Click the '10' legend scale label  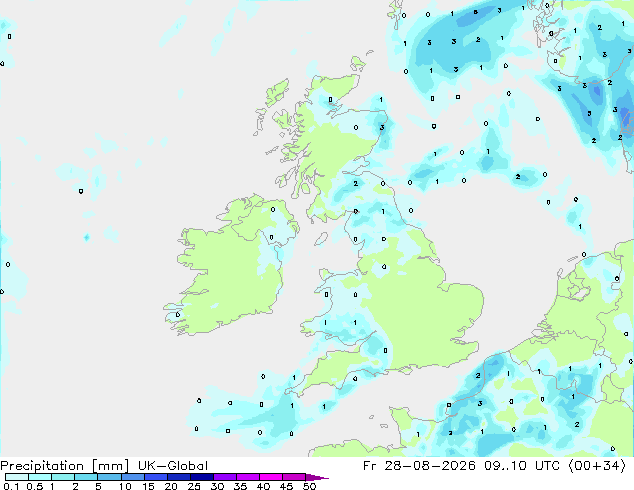(x=125, y=486)
